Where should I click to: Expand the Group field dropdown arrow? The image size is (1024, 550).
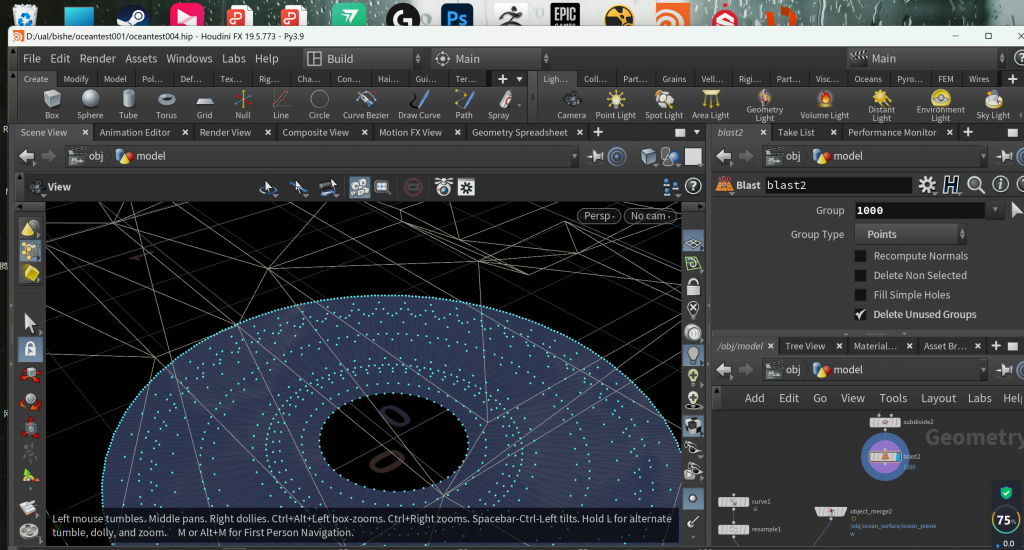coord(995,210)
